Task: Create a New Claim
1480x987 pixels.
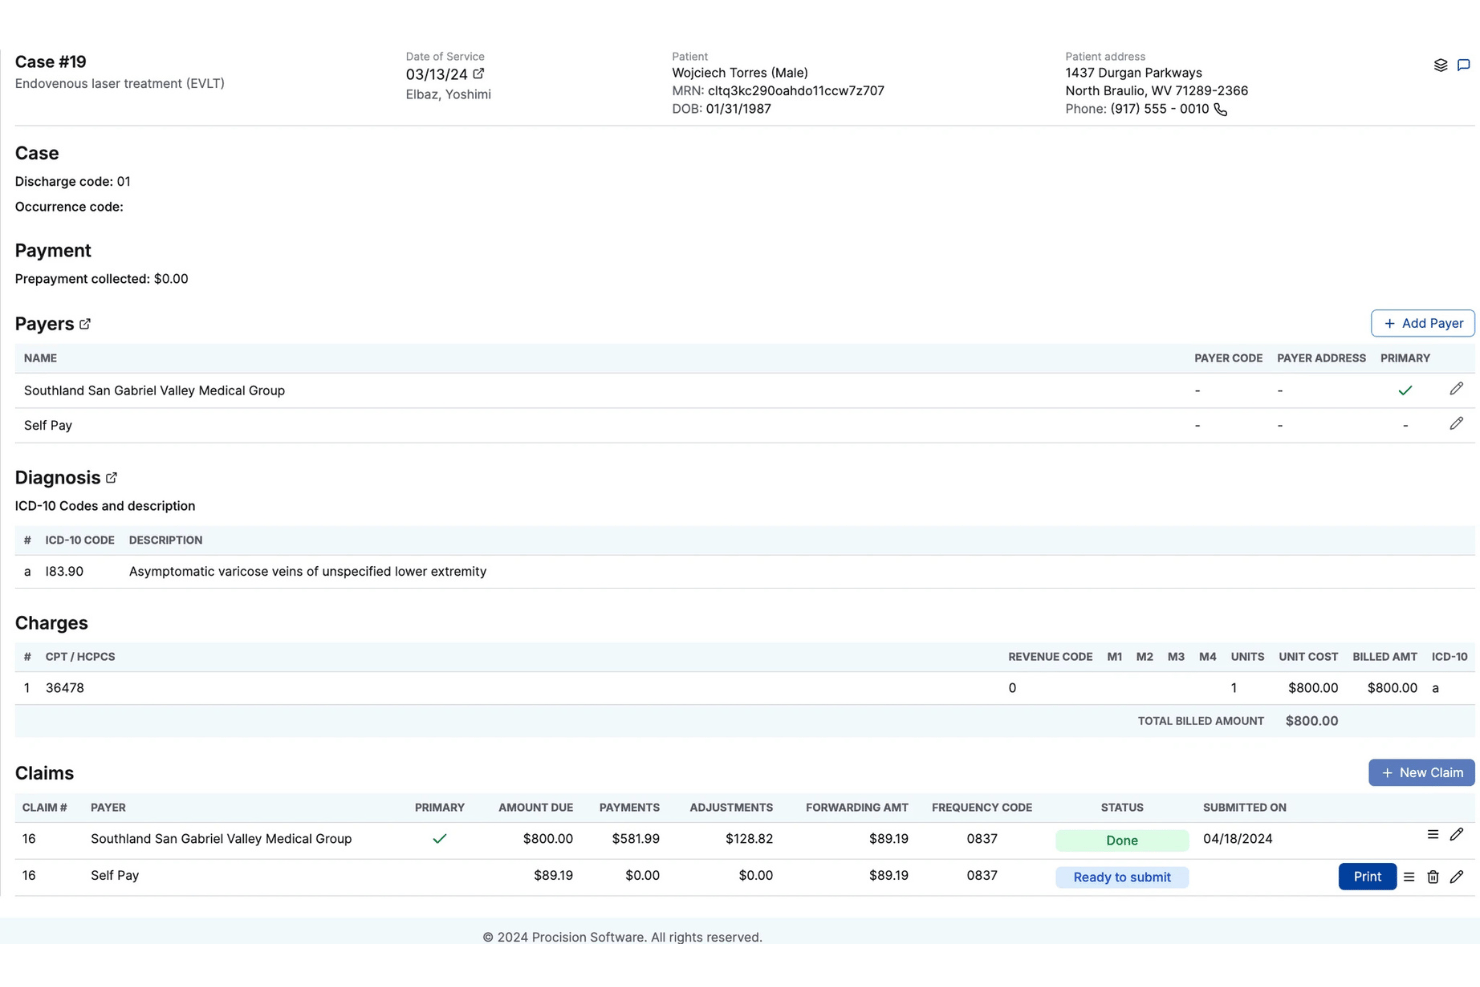Action: [1421, 772]
